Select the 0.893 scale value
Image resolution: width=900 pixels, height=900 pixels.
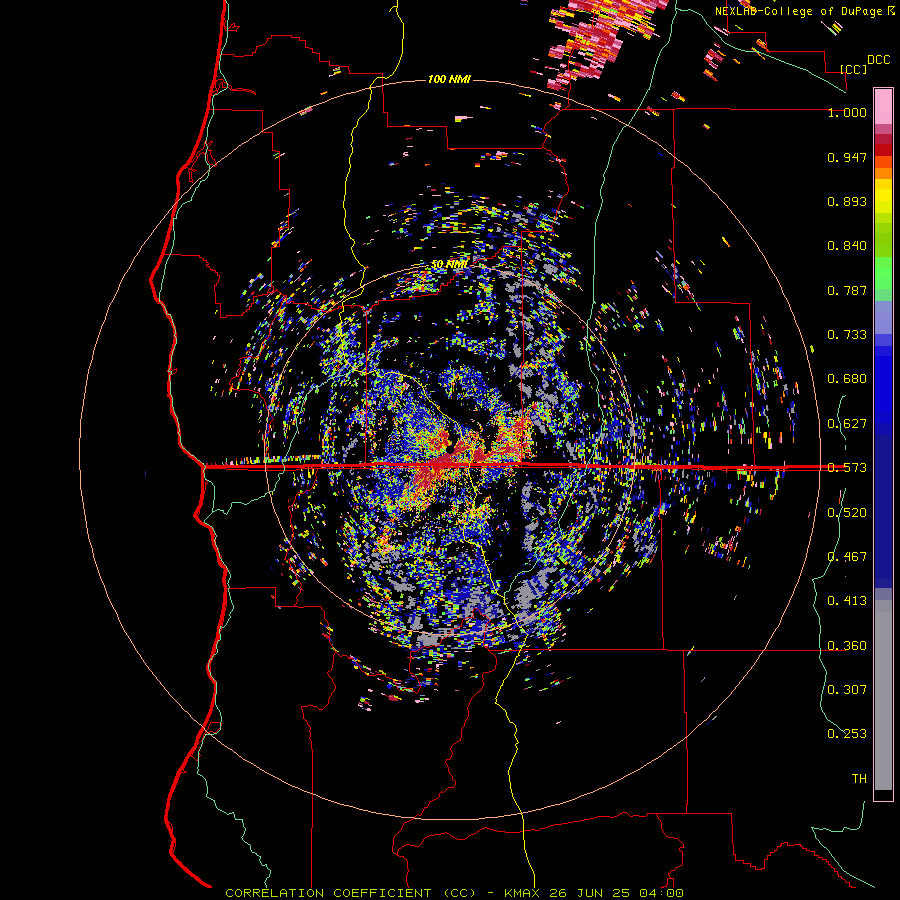[847, 201]
